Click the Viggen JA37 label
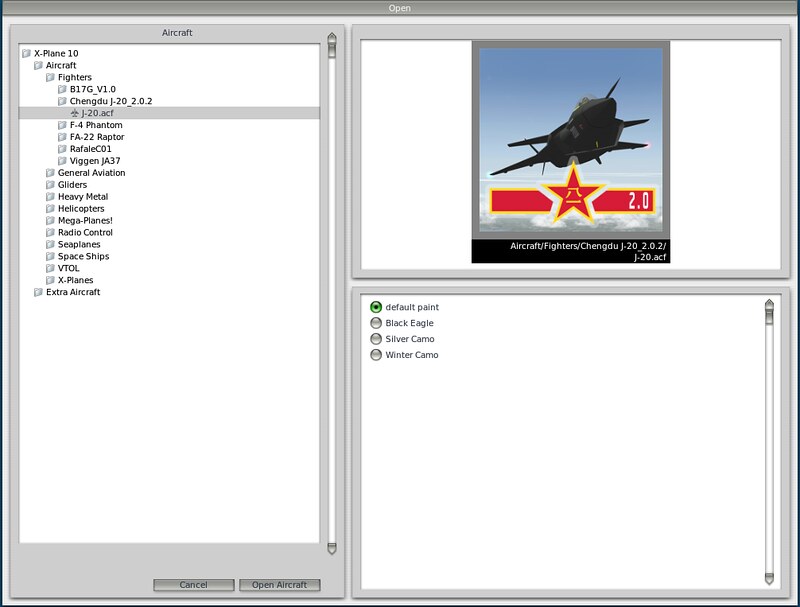Image resolution: width=800 pixels, height=607 pixels. point(95,161)
